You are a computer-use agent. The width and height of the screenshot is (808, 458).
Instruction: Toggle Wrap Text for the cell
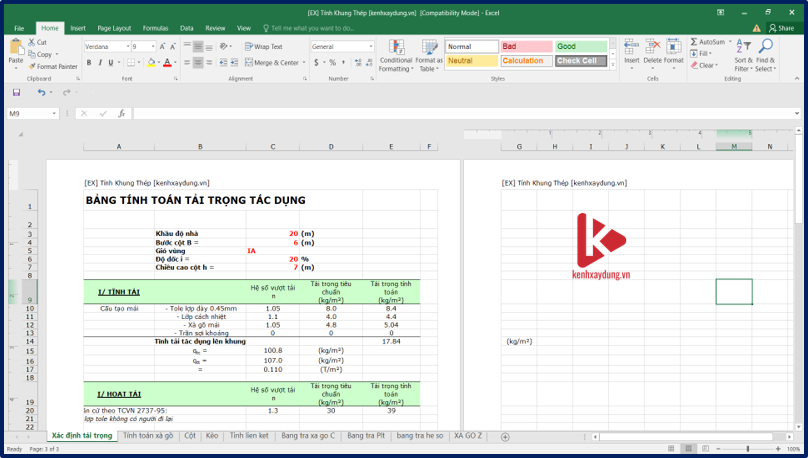[264, 46]
